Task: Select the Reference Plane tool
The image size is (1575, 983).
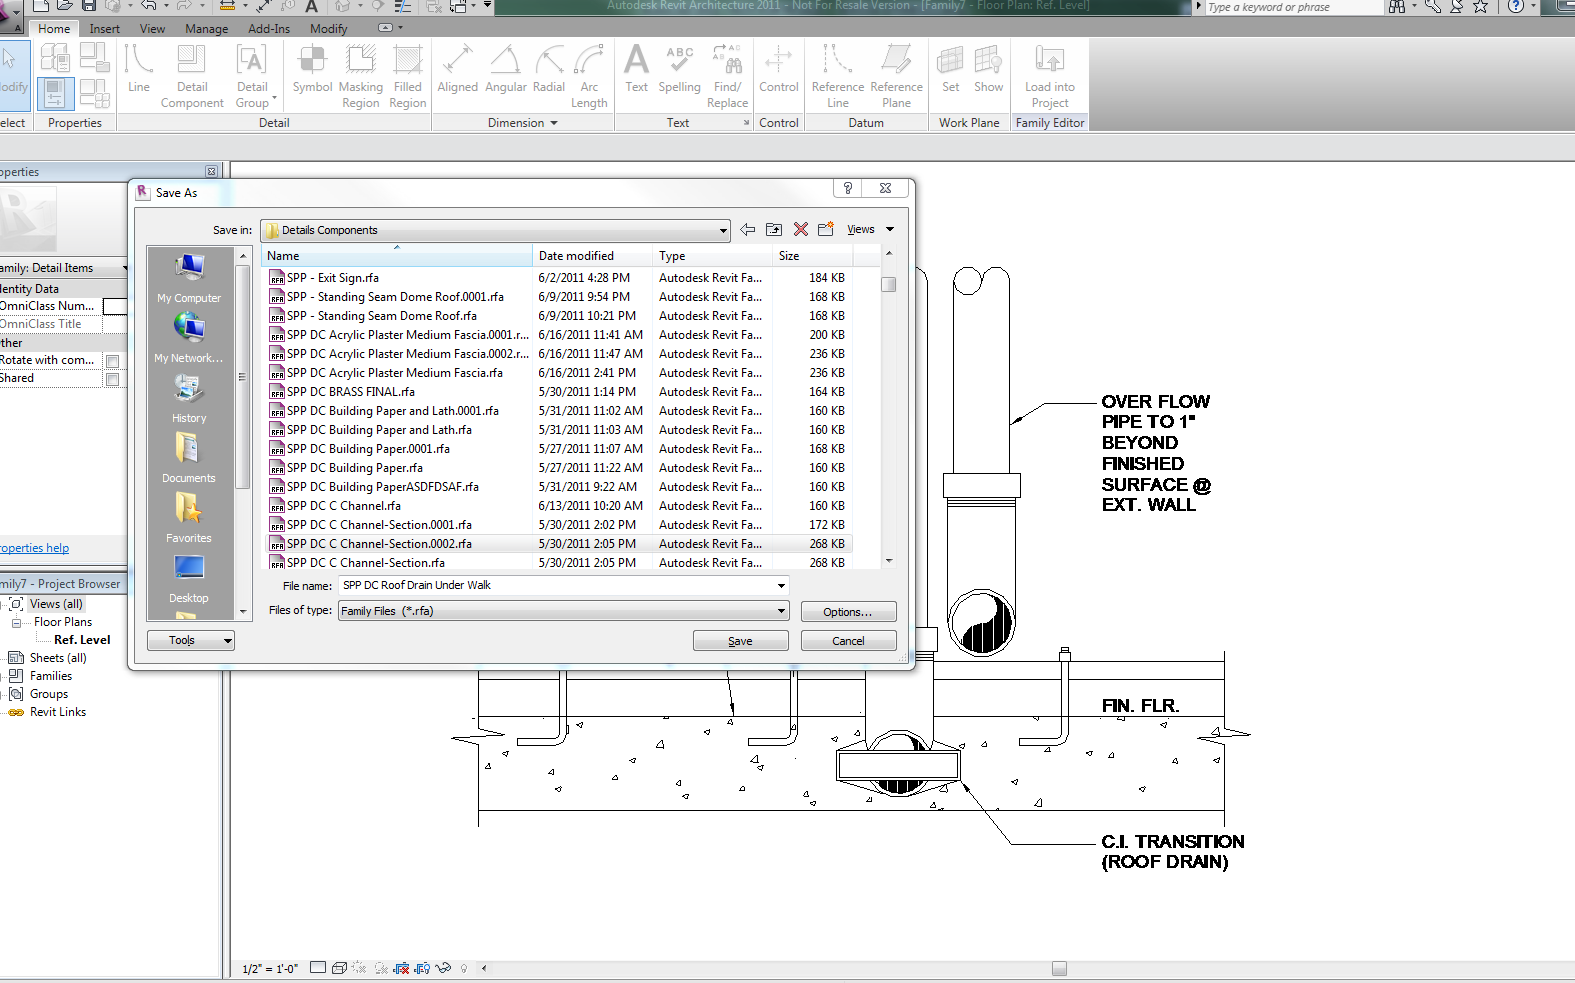Action: (896, 75)
